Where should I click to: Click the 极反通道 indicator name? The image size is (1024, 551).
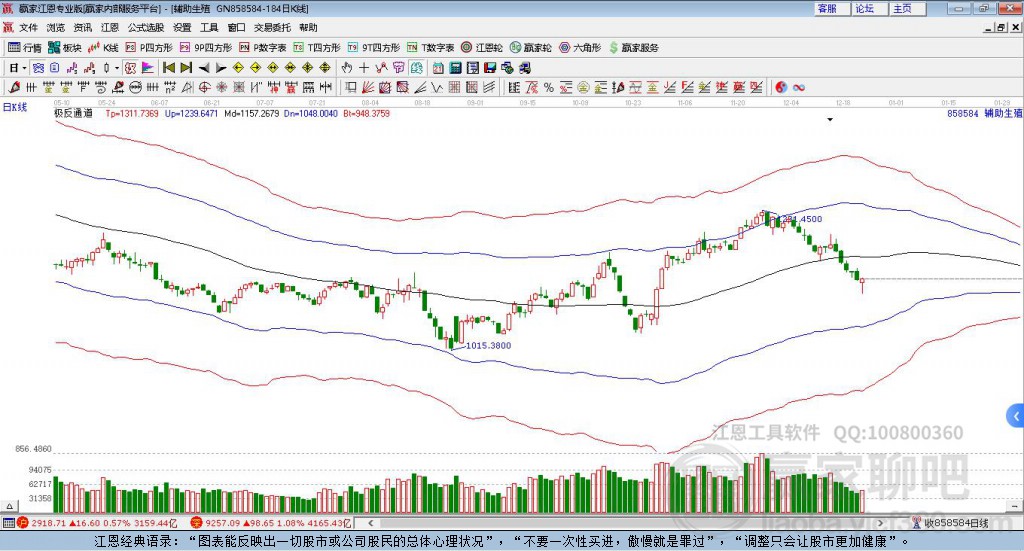coord(73,113)
